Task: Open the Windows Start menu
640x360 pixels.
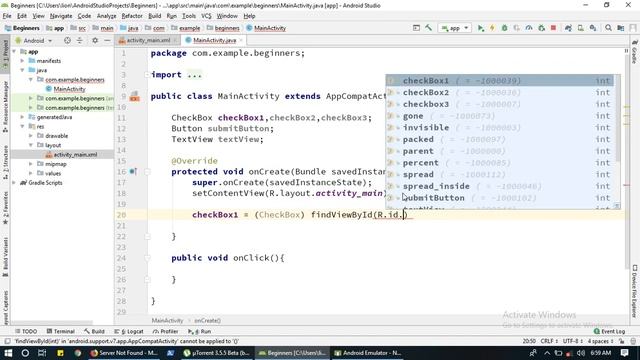Action: [x=8, y=353]
